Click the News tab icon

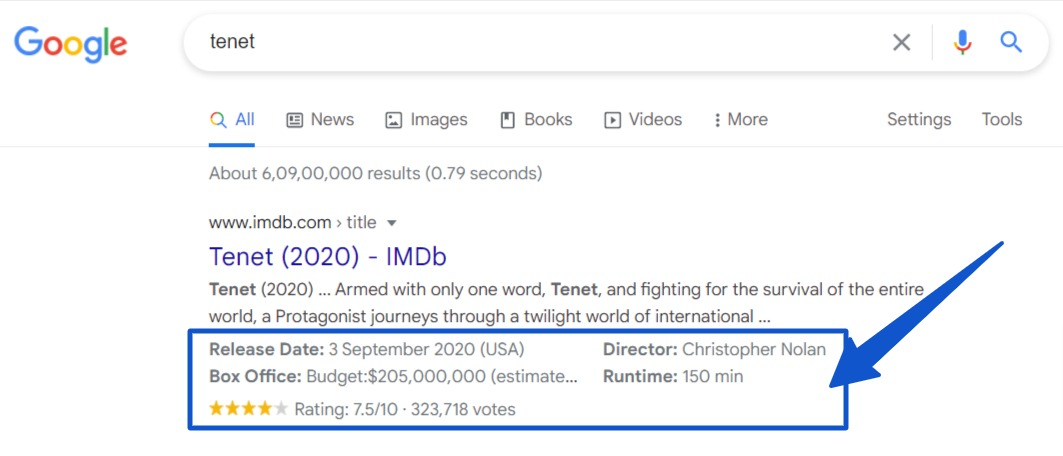294,121
